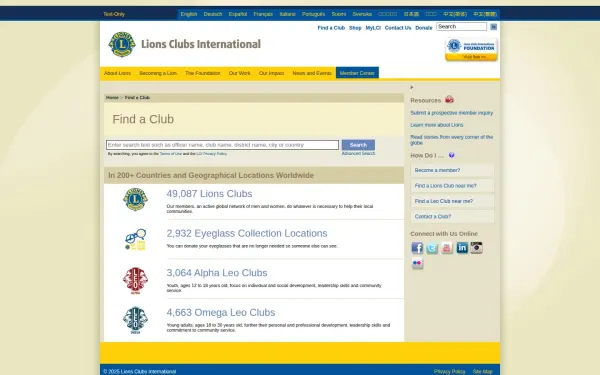This screenshot has height=375, width=600.
Task: Open The Foundation menu
Action: pos(202,73)
